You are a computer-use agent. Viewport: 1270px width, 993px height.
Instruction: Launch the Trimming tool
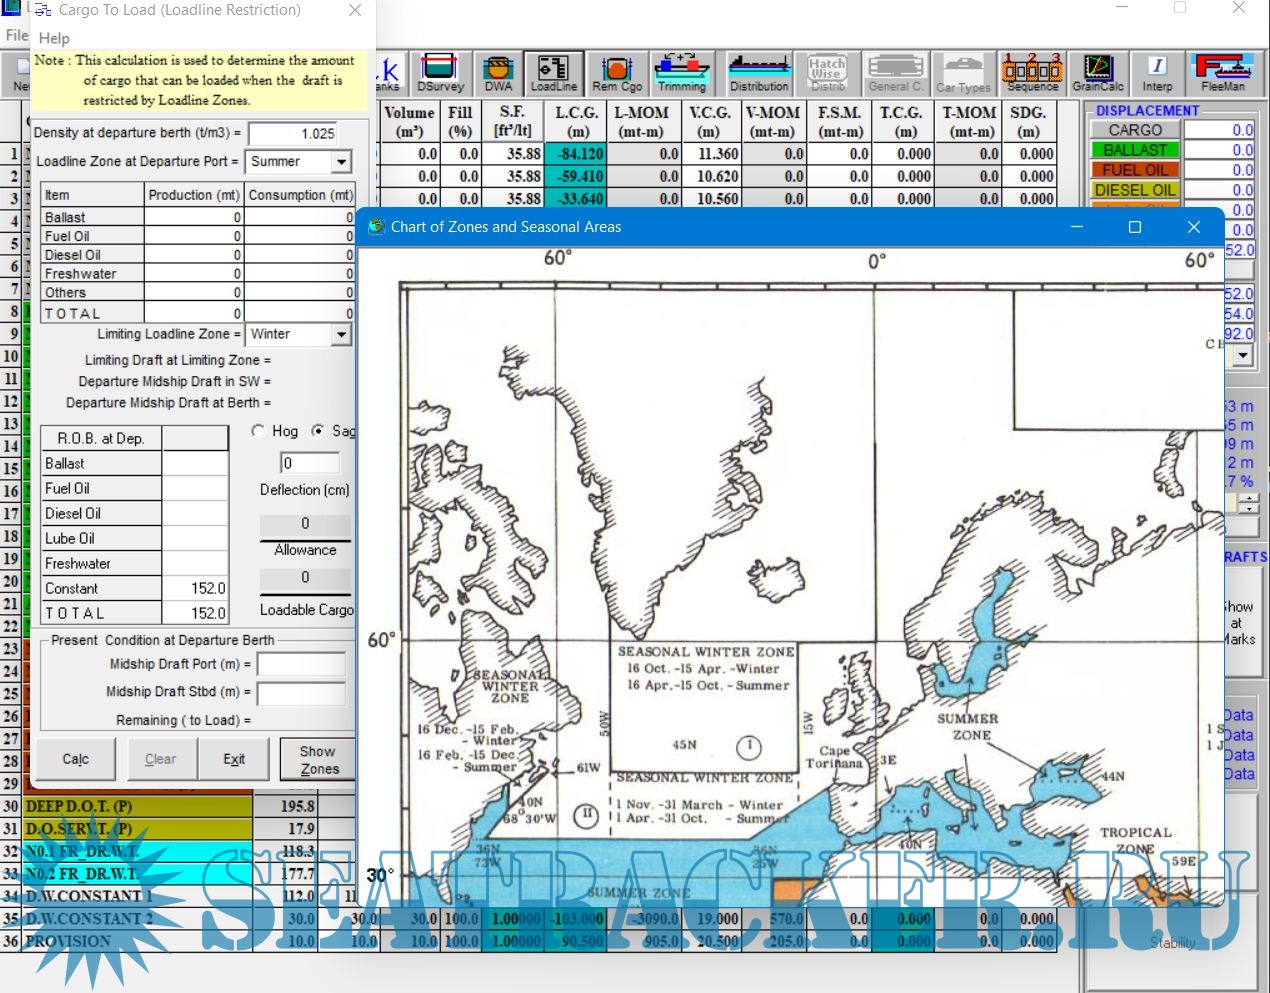tap(682, 74)
